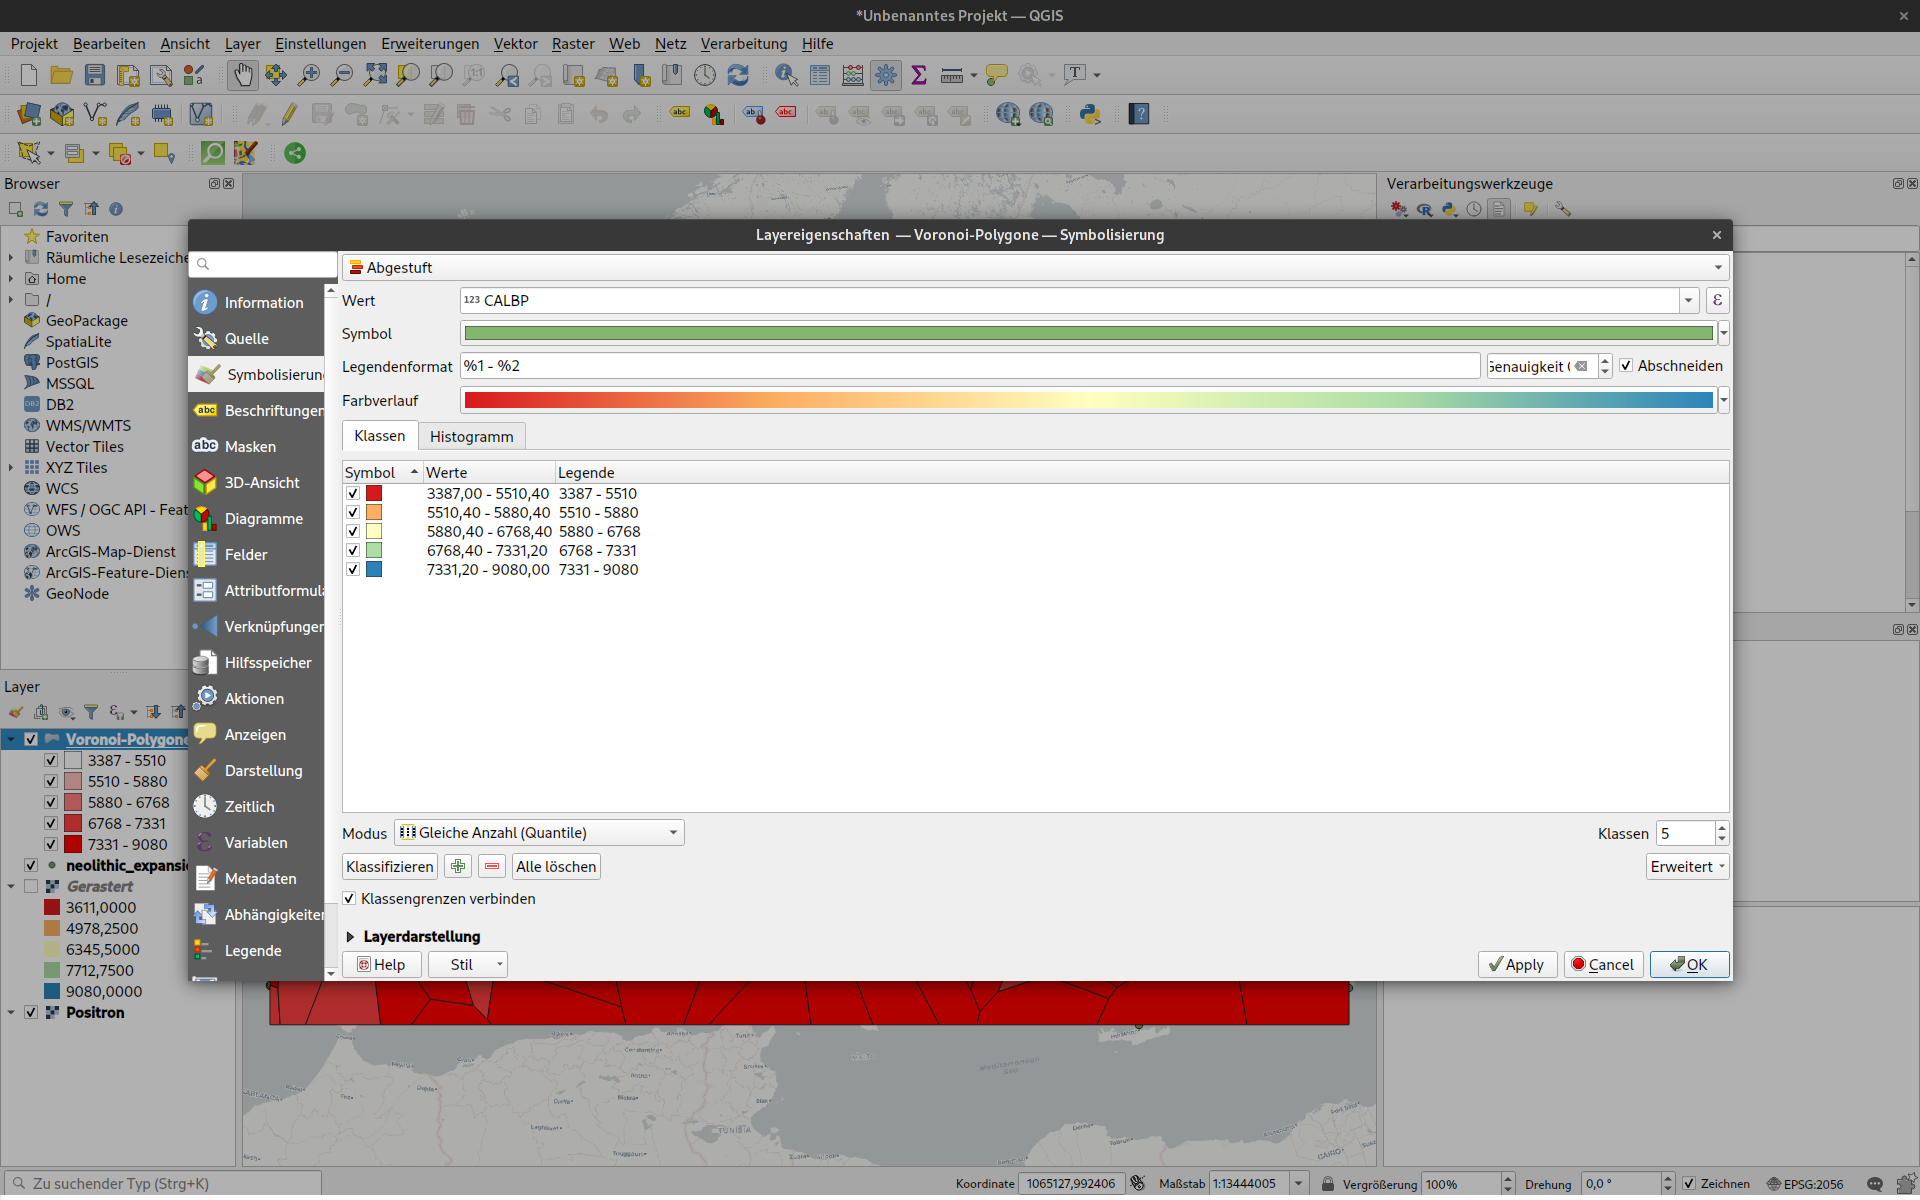Toggle Klassengrenzen verbinden checkbox
The image size is (1920, 1200).
350,899
